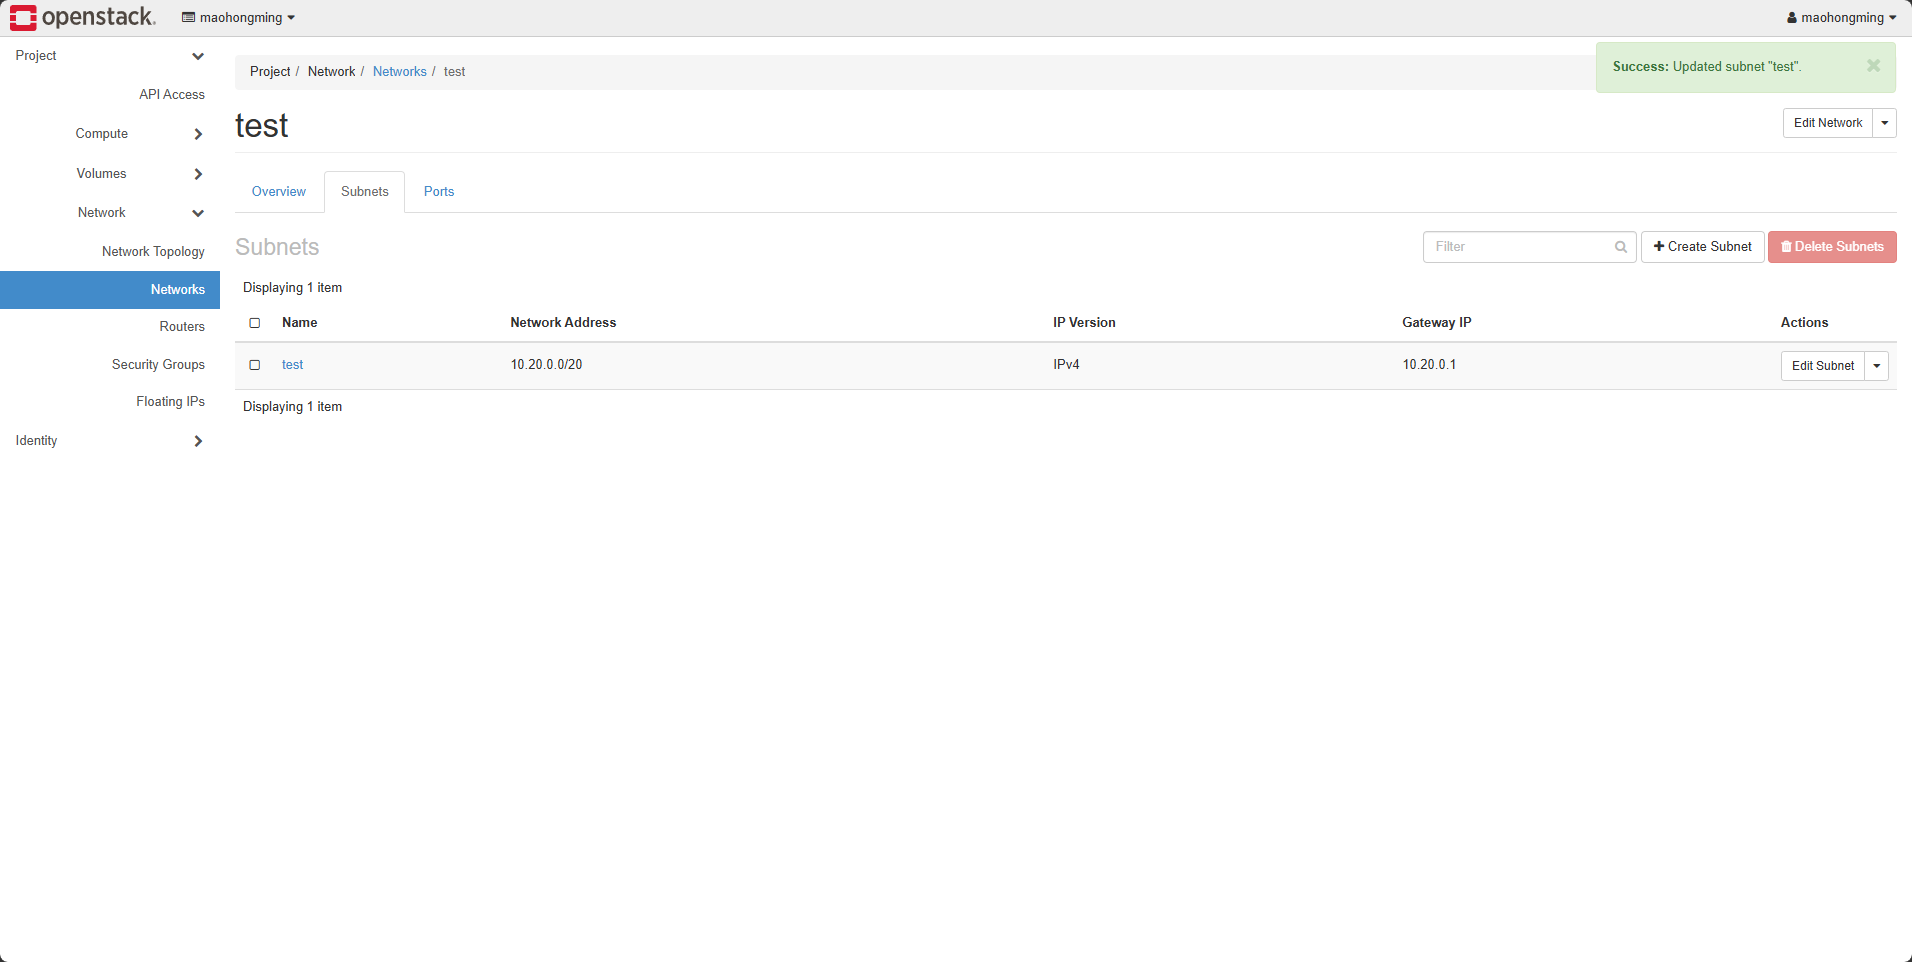Switch to the Overview tab
Screen dimensions: 1912x962
click(x=279, y=192)
